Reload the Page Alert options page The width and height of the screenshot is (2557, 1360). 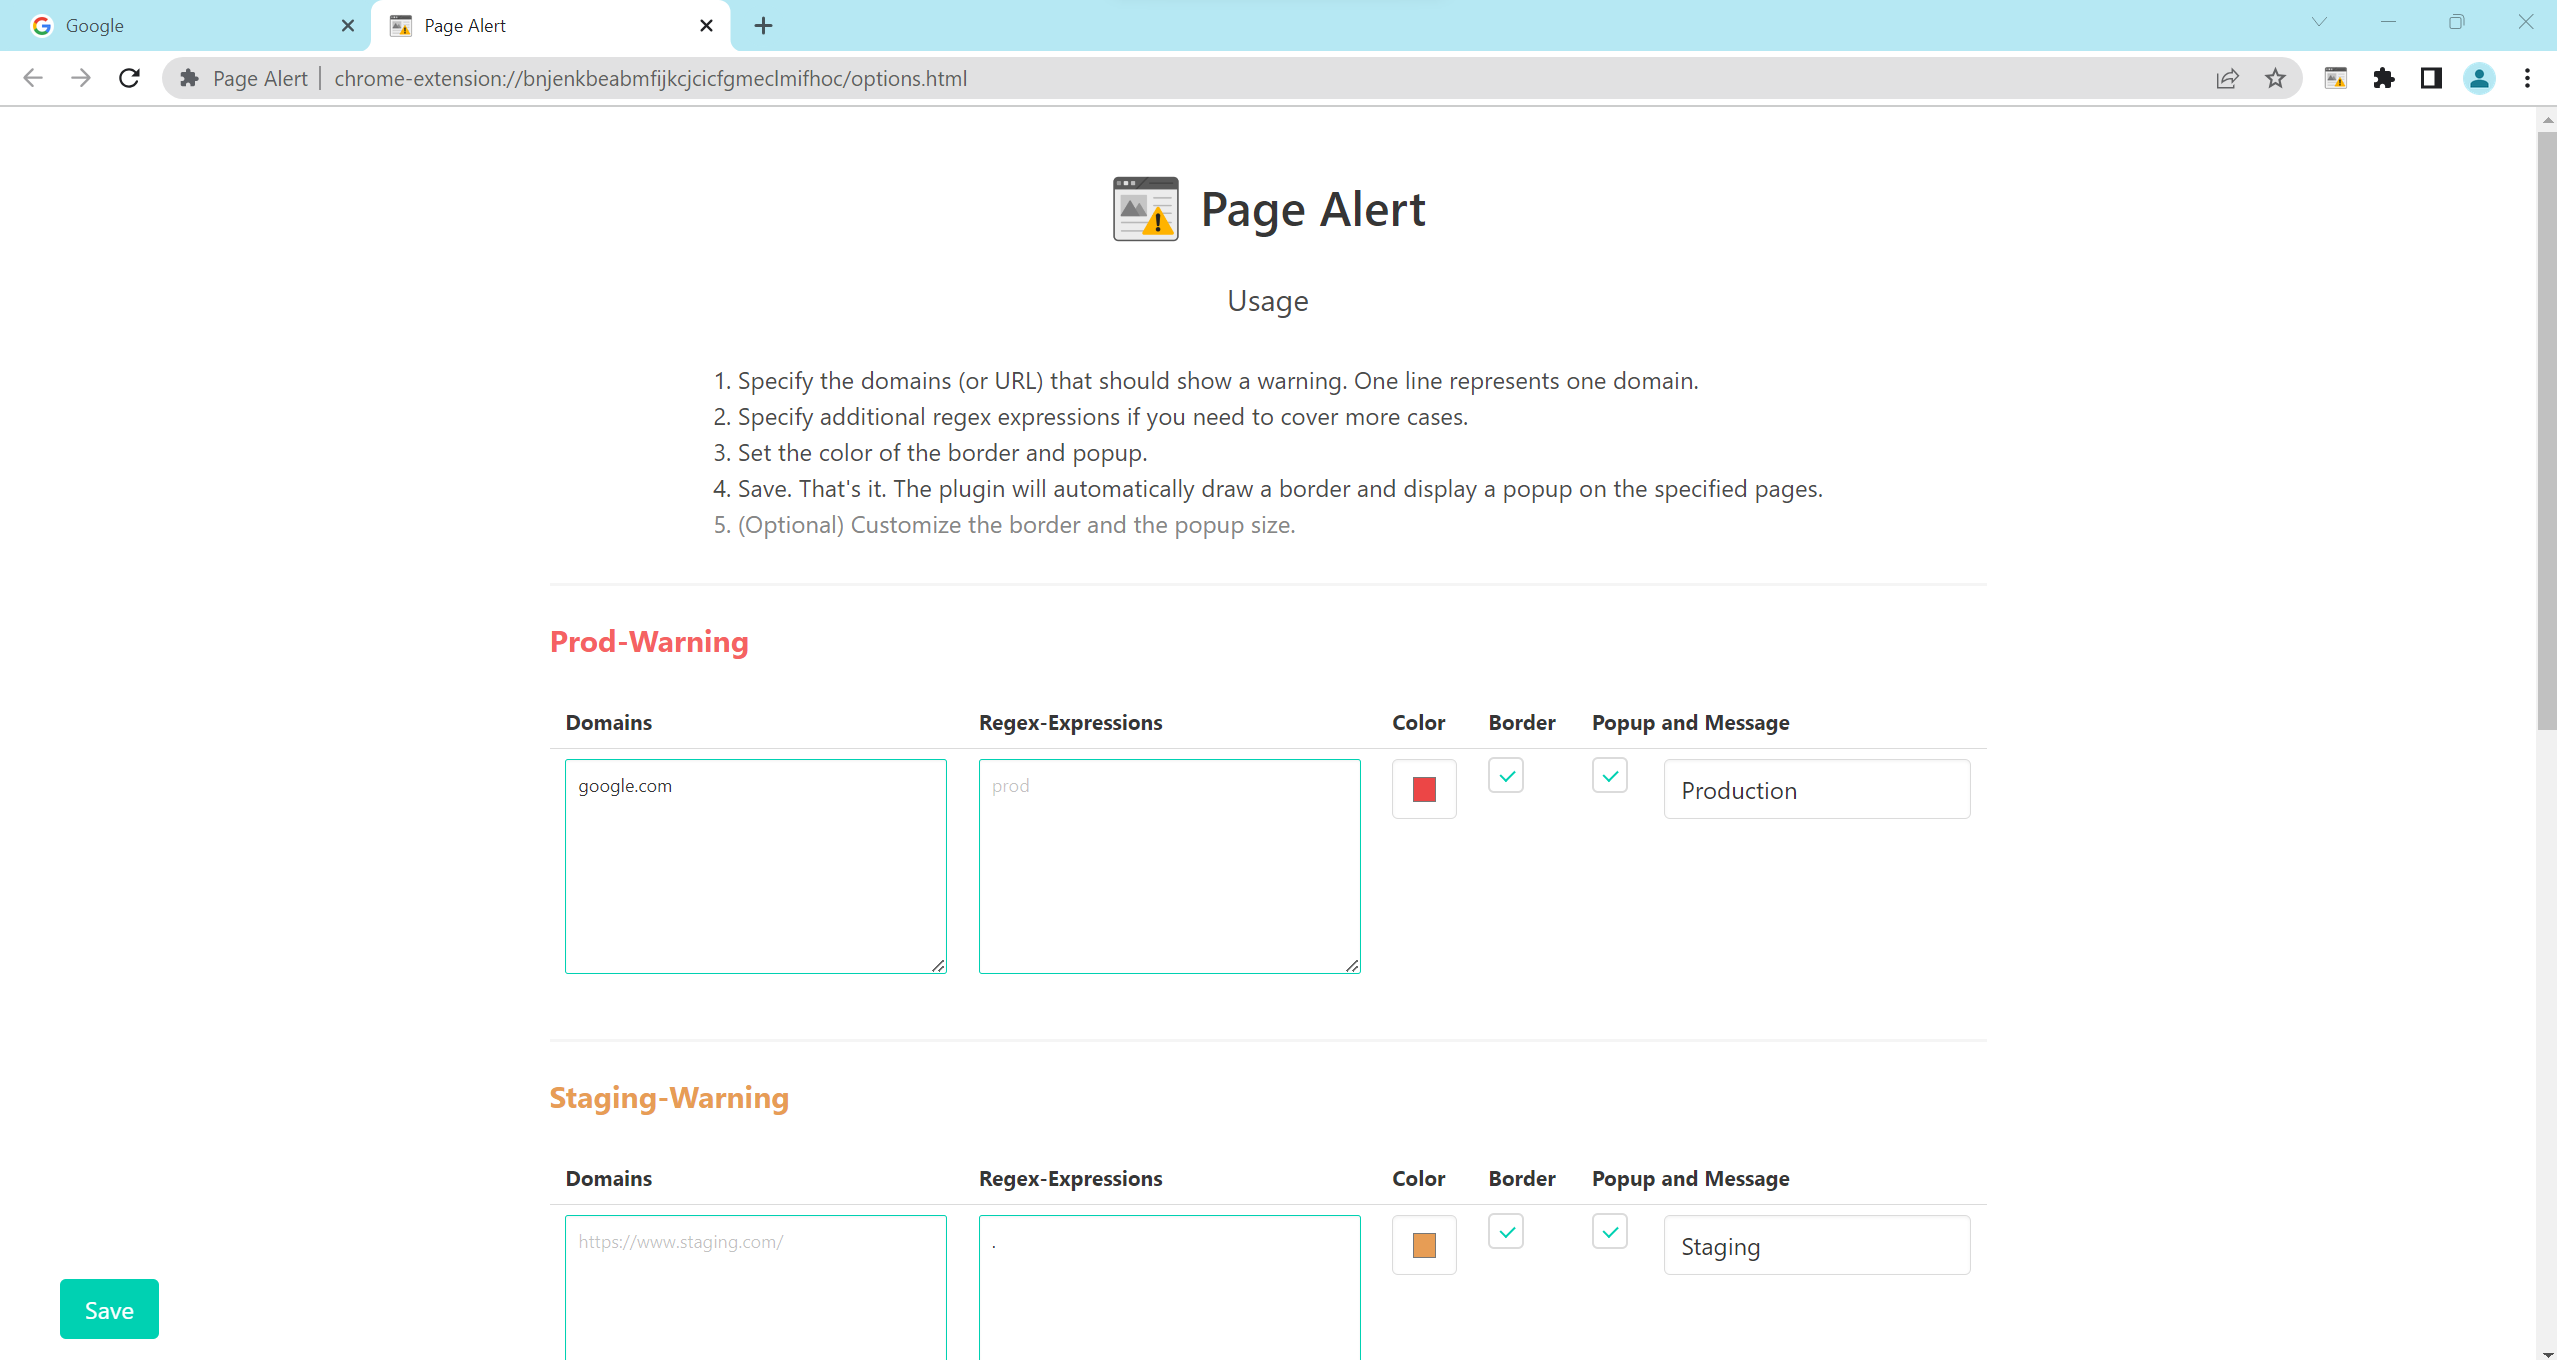(129, 78)
